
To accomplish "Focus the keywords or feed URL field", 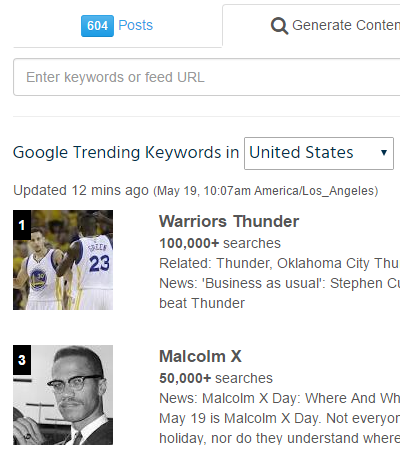I will point(207,77).
